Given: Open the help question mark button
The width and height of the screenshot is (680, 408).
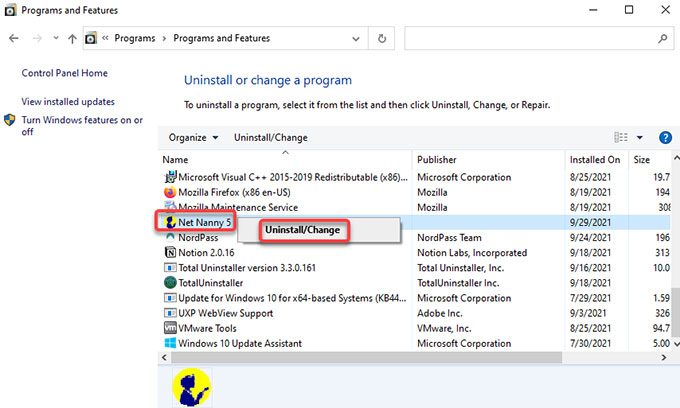Looking at the screenshot, I should [665, 137].
